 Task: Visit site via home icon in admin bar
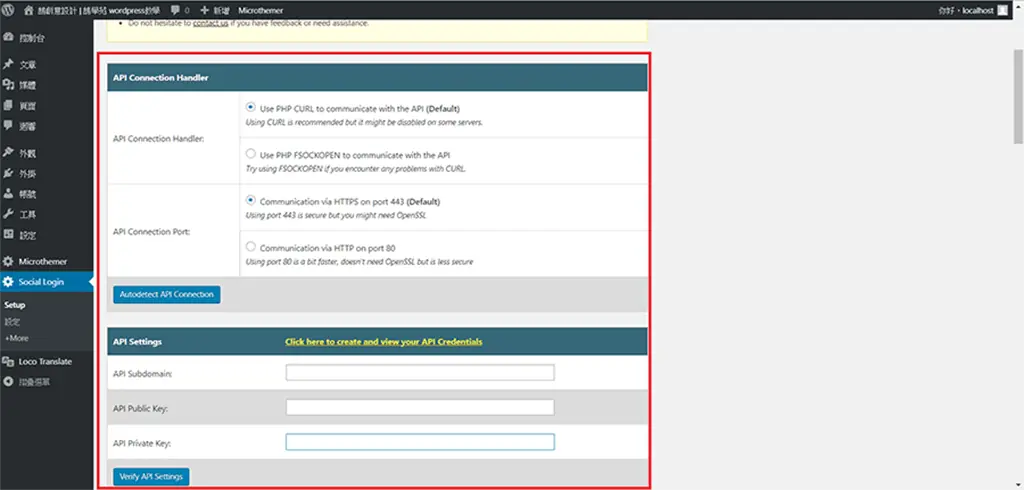click(28, 10)
